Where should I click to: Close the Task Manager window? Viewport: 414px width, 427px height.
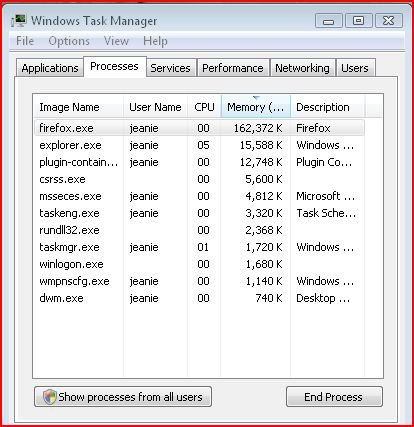389,21
